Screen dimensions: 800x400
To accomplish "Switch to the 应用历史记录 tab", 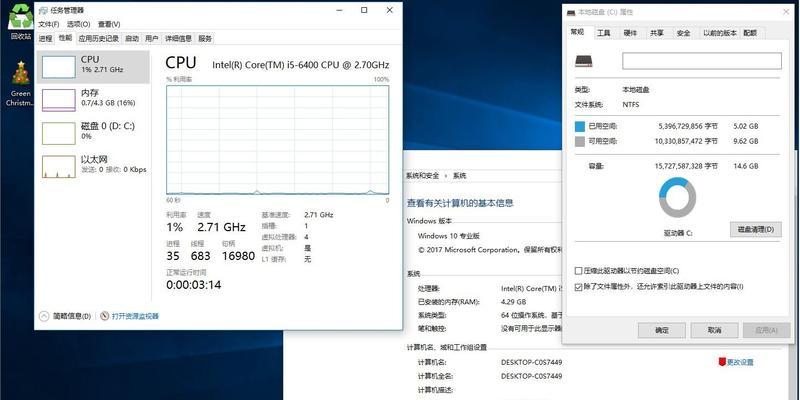I will 98,38.
